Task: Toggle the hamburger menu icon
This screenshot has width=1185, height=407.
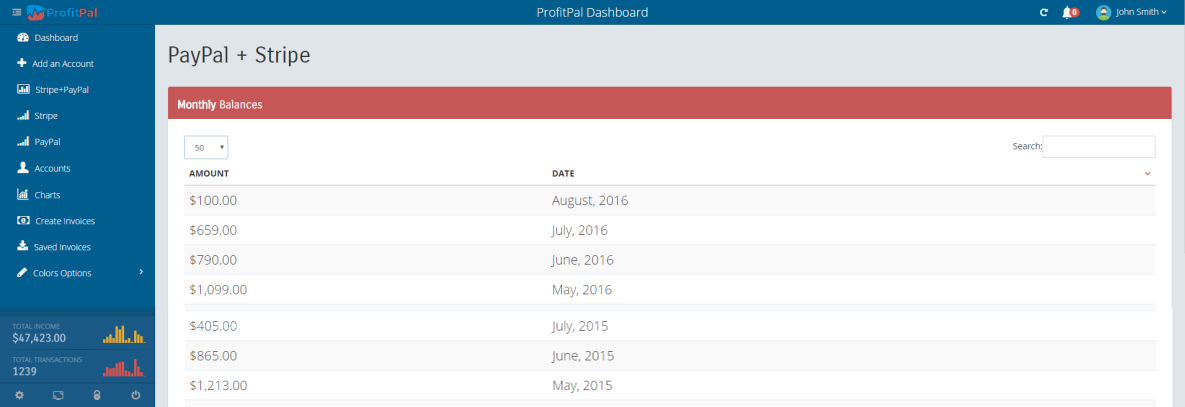Action: (17, 12)
